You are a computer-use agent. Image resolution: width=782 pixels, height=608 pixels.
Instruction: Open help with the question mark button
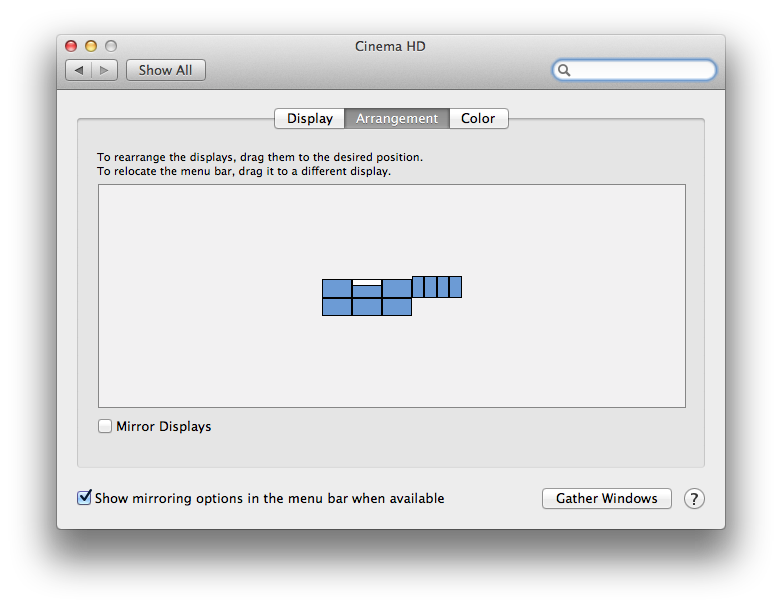[694, 498]
